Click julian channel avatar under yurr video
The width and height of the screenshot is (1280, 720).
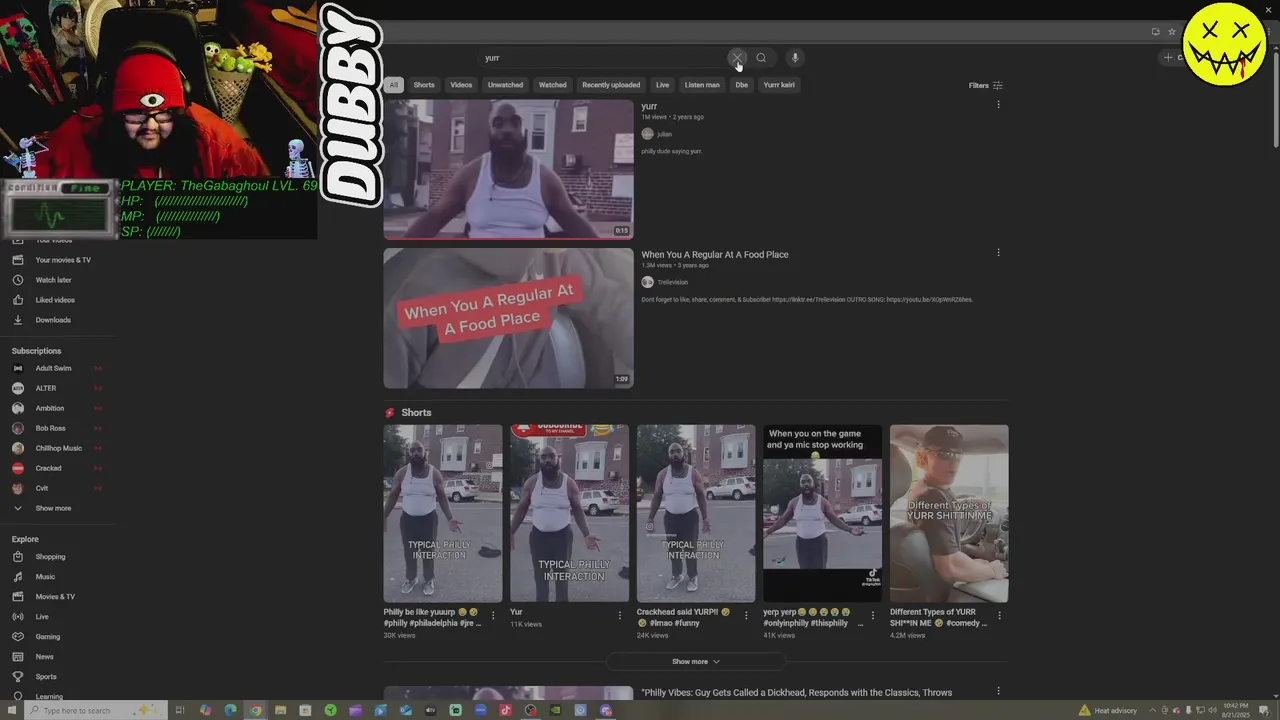[647, 134]
